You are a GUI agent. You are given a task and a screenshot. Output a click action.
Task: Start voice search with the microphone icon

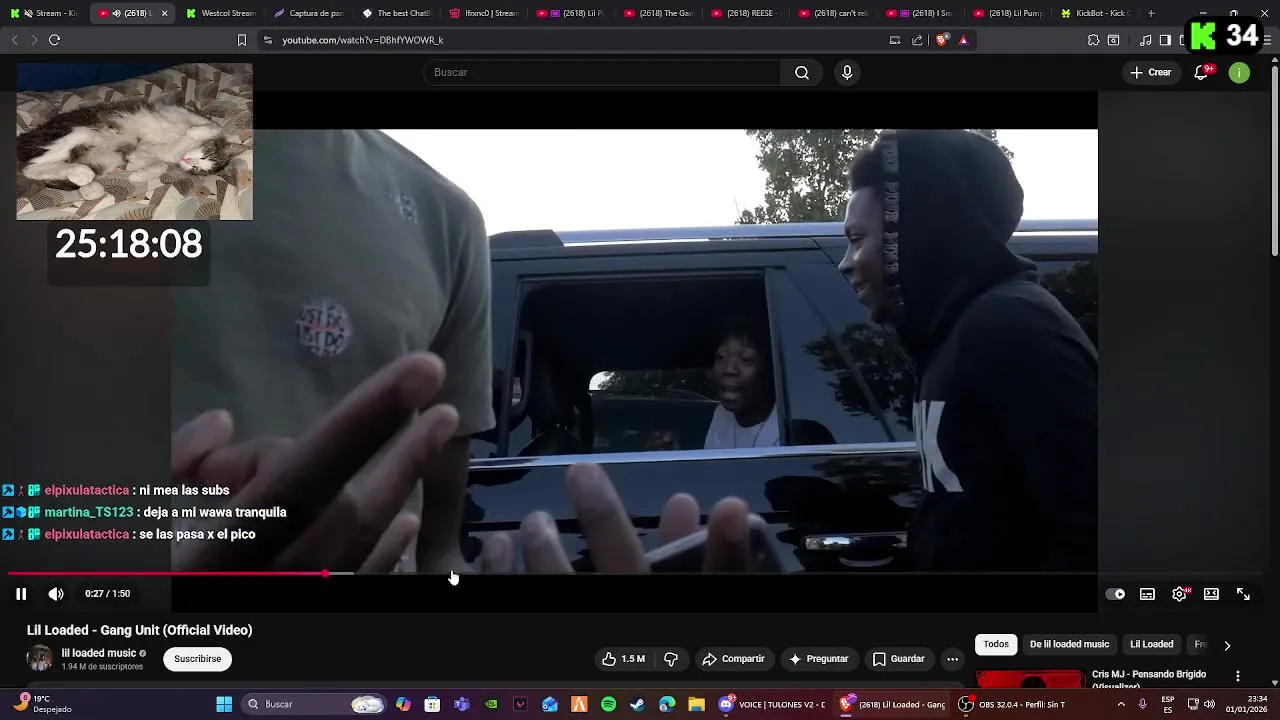pos(847,72)
